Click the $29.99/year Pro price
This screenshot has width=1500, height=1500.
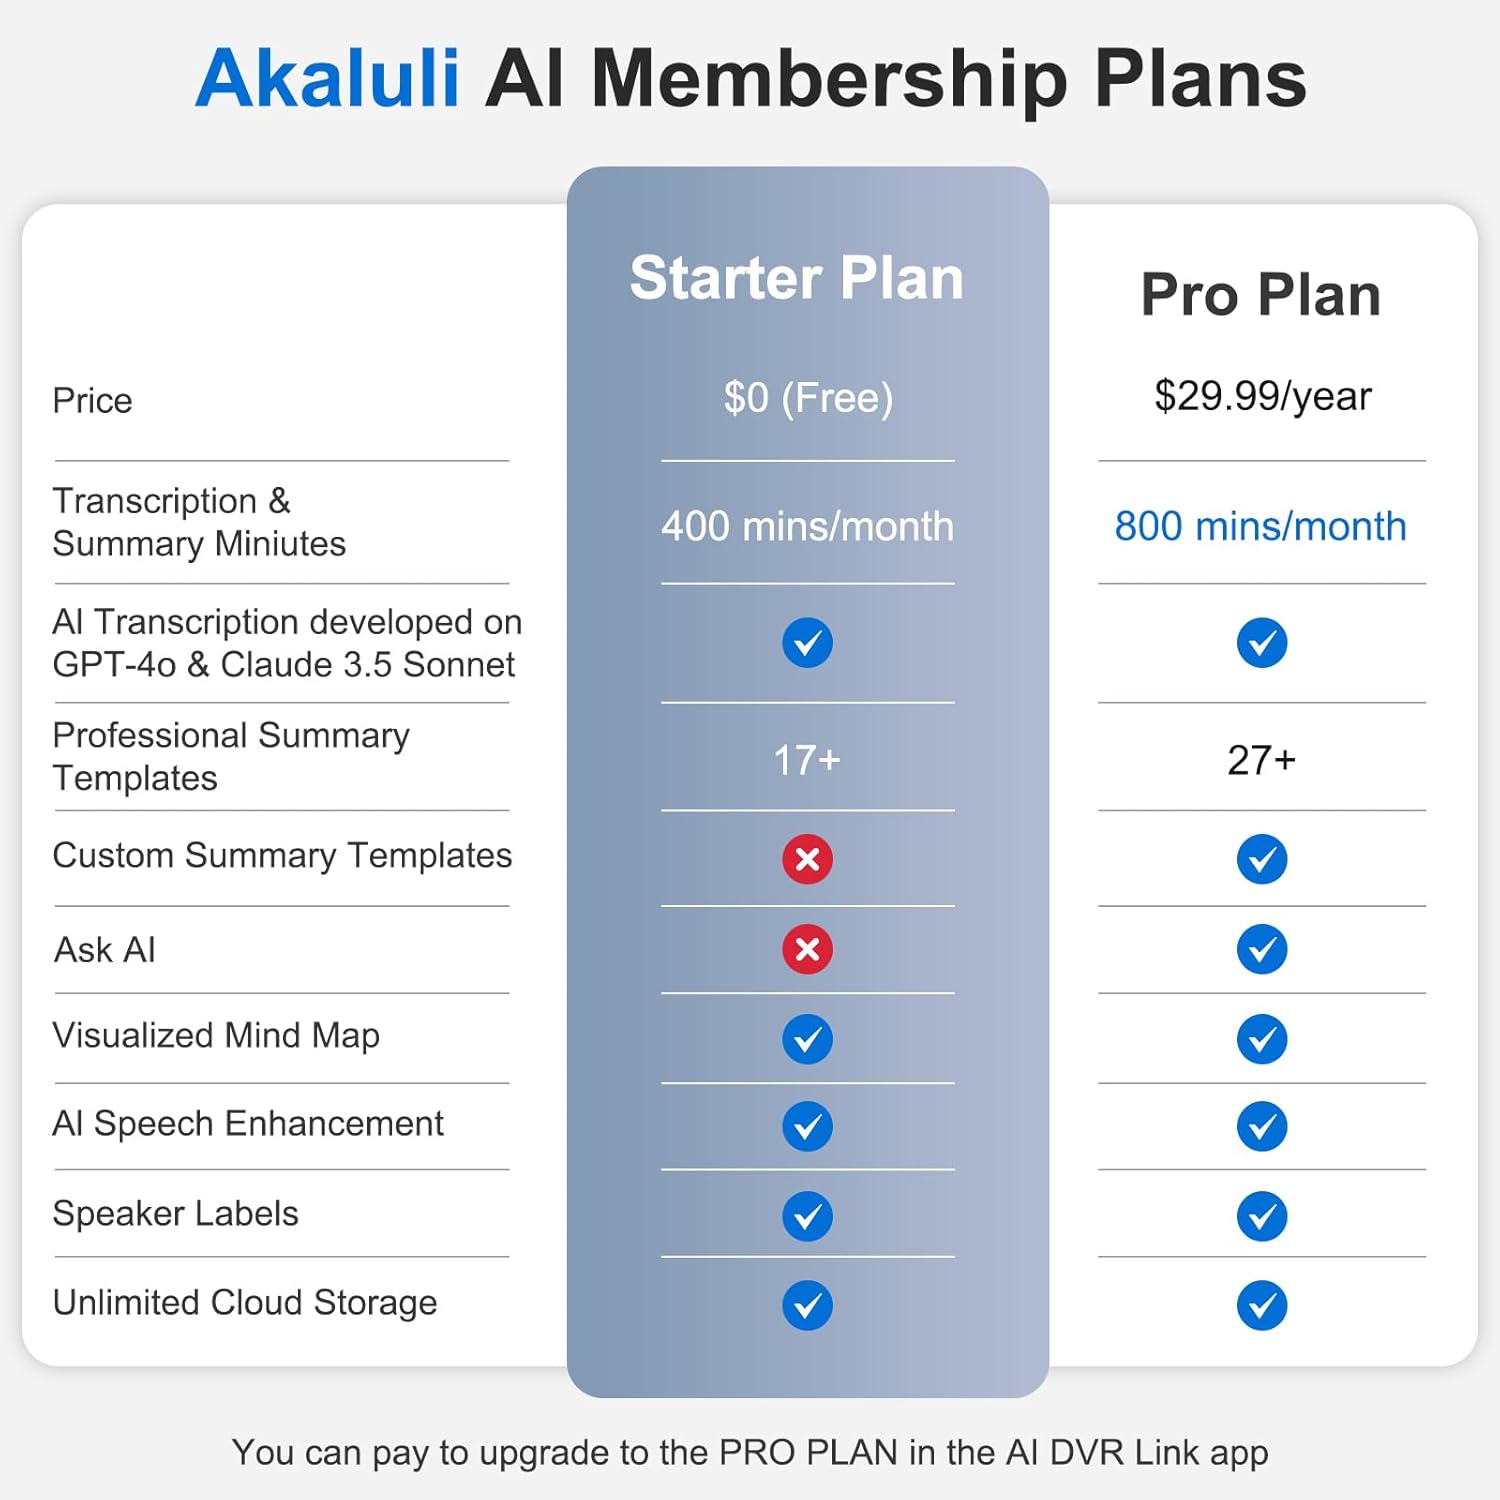point(1262,396)
